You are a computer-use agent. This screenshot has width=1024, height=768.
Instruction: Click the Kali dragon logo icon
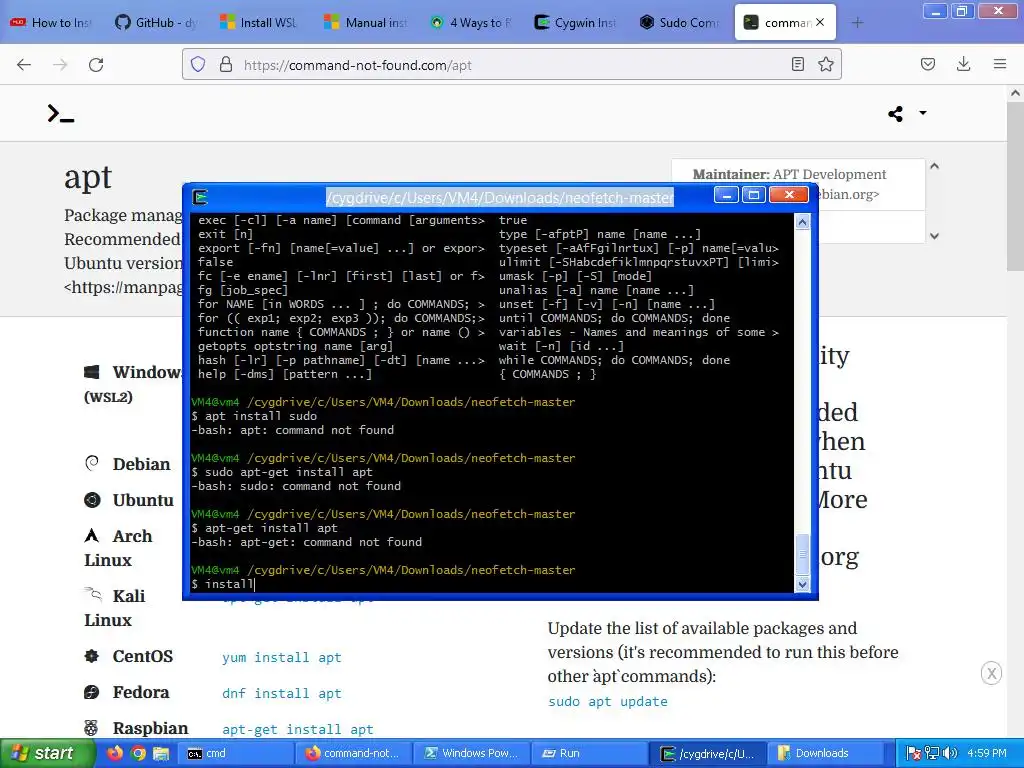93,594
